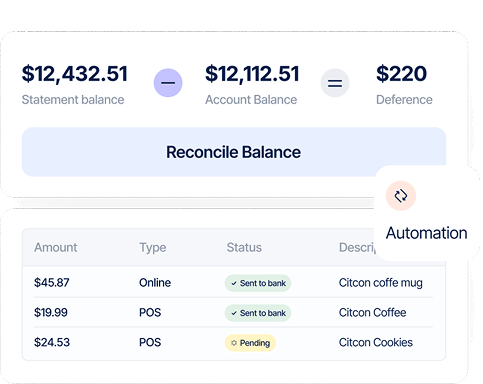Sort by the Type column header
Screen dimensions: 483x384
point(153,248)
